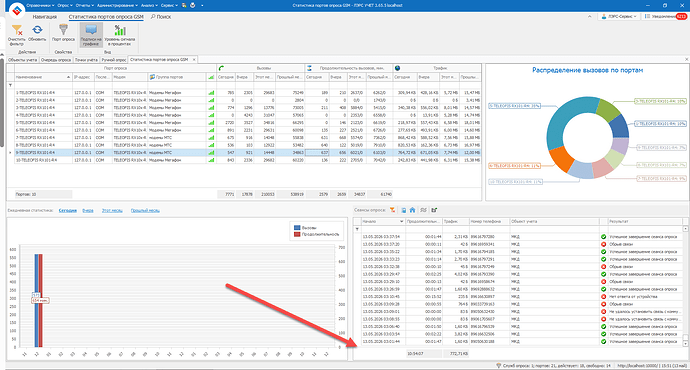Click the printer icon in title bar

pyautogui.click(x=193, y=5)
